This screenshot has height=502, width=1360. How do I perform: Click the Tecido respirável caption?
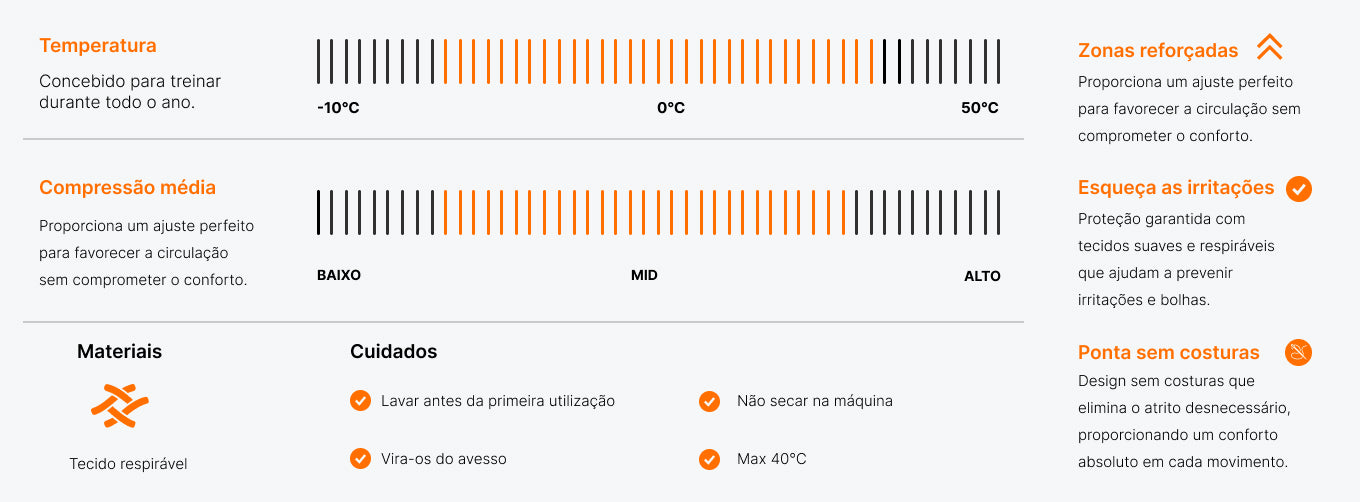(128, 464)
